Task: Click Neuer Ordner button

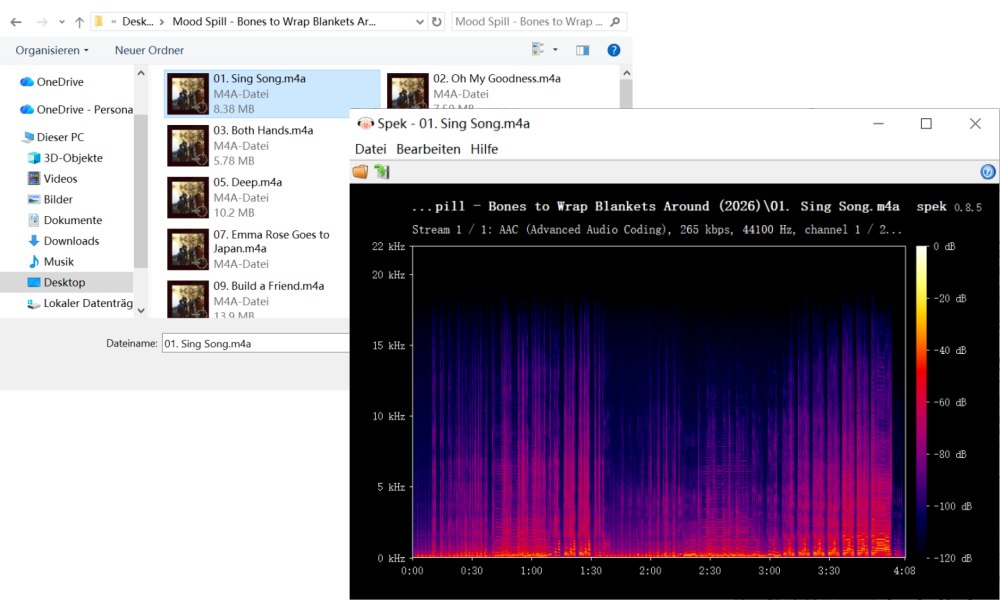Action: [149, 50]
